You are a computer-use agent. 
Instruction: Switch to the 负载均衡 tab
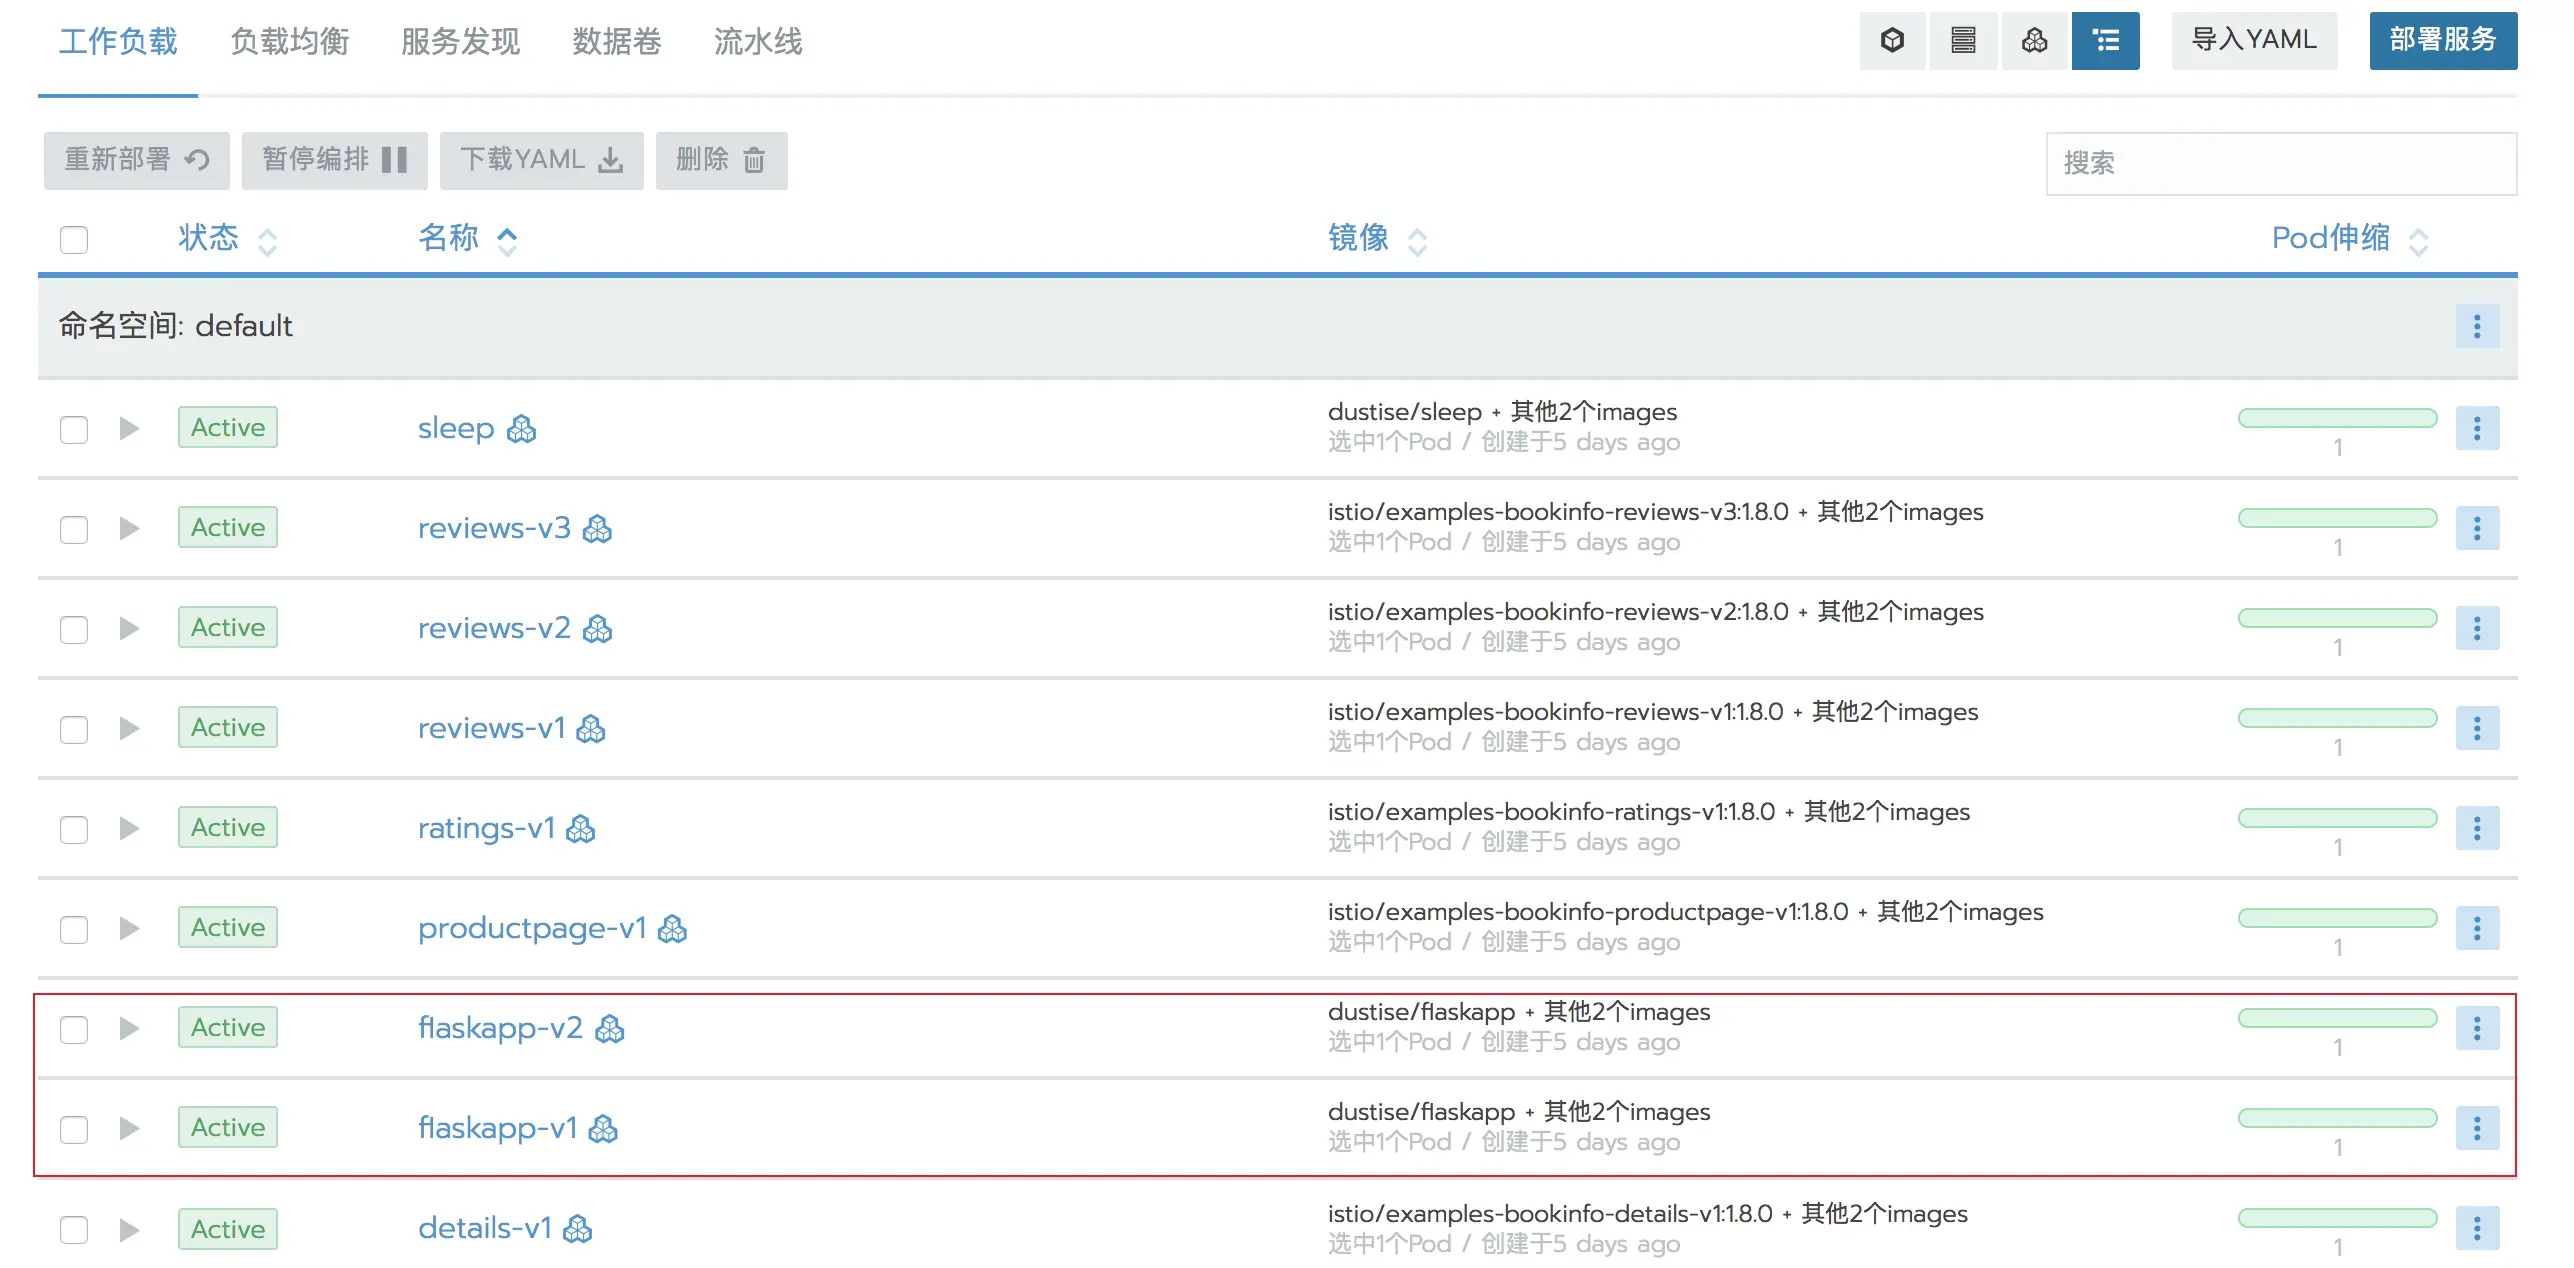pyautogui.click(x=289, y=42)
